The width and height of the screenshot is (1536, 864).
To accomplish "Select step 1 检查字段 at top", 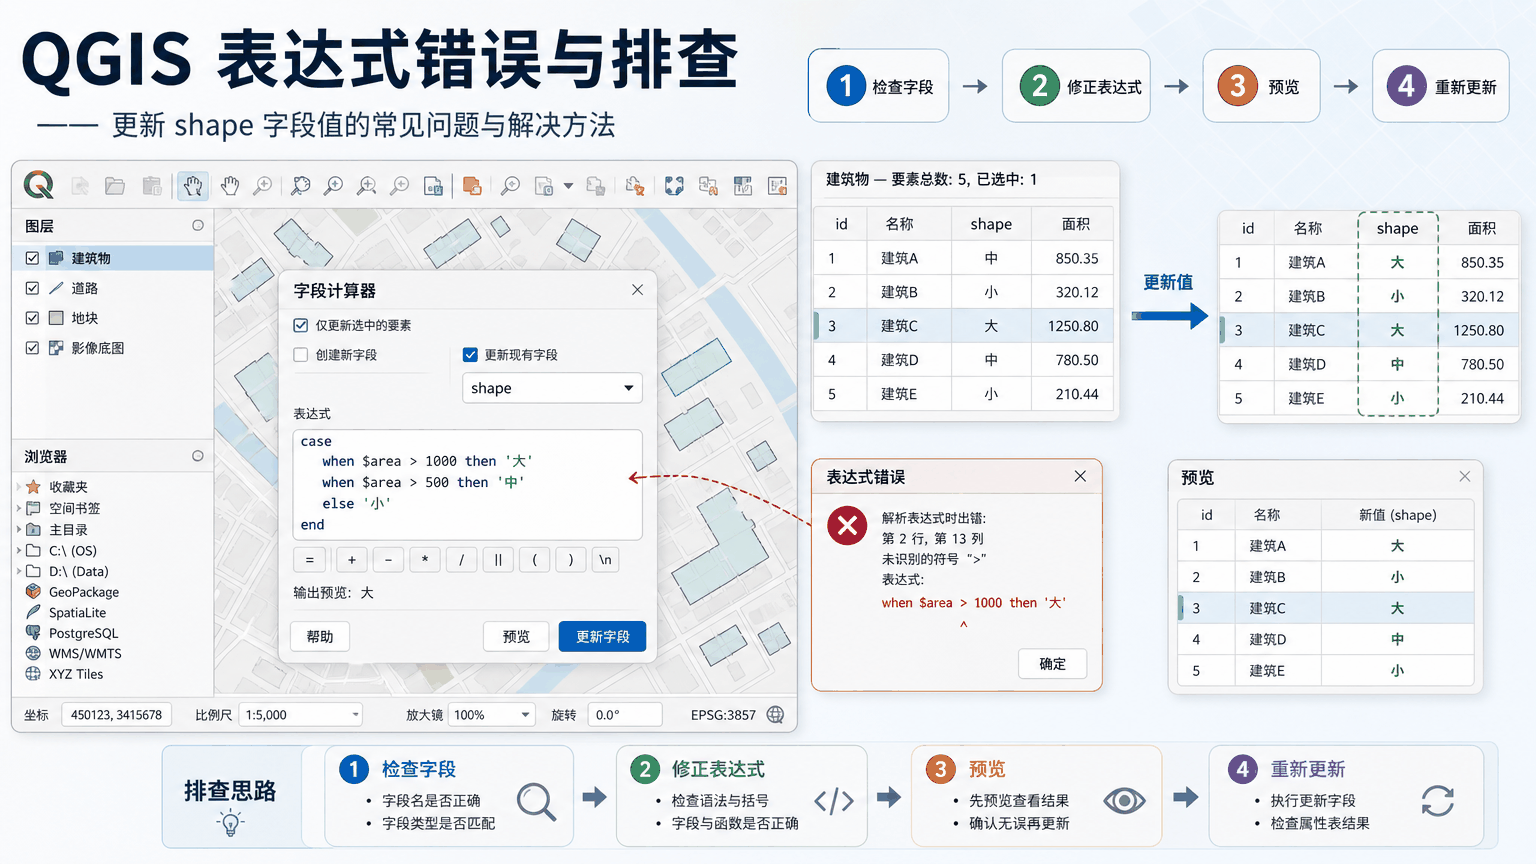I will coord(878,86).
